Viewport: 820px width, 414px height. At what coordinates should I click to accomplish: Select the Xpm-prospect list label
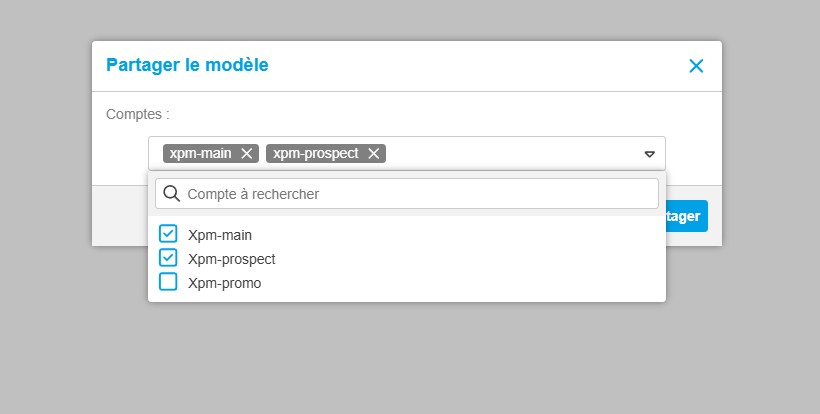tap(231, 259)
